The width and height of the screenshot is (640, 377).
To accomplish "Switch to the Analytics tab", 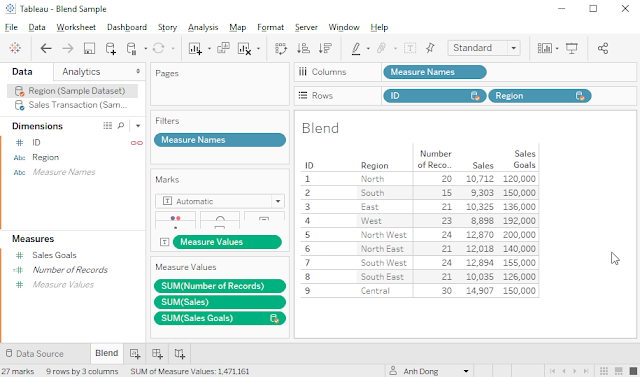I will pos(81,72).
